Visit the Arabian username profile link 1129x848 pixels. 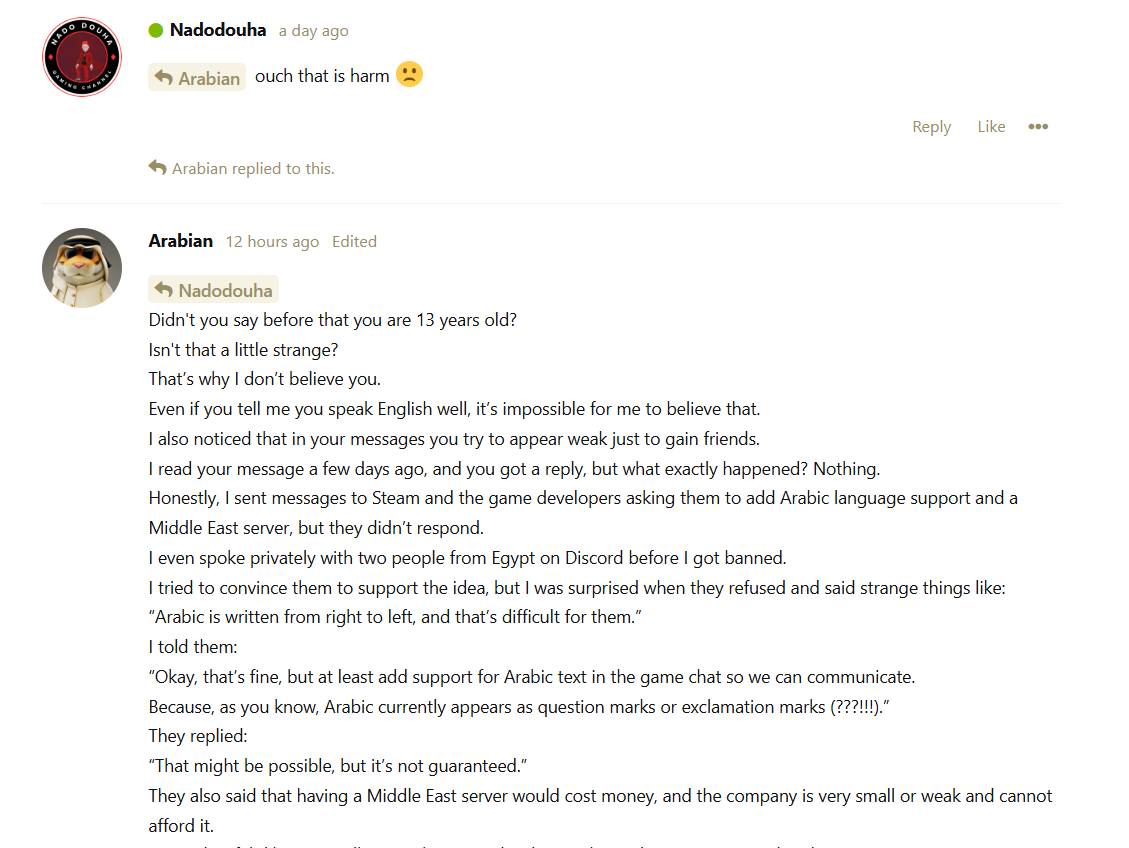click(x=180, y=241)
